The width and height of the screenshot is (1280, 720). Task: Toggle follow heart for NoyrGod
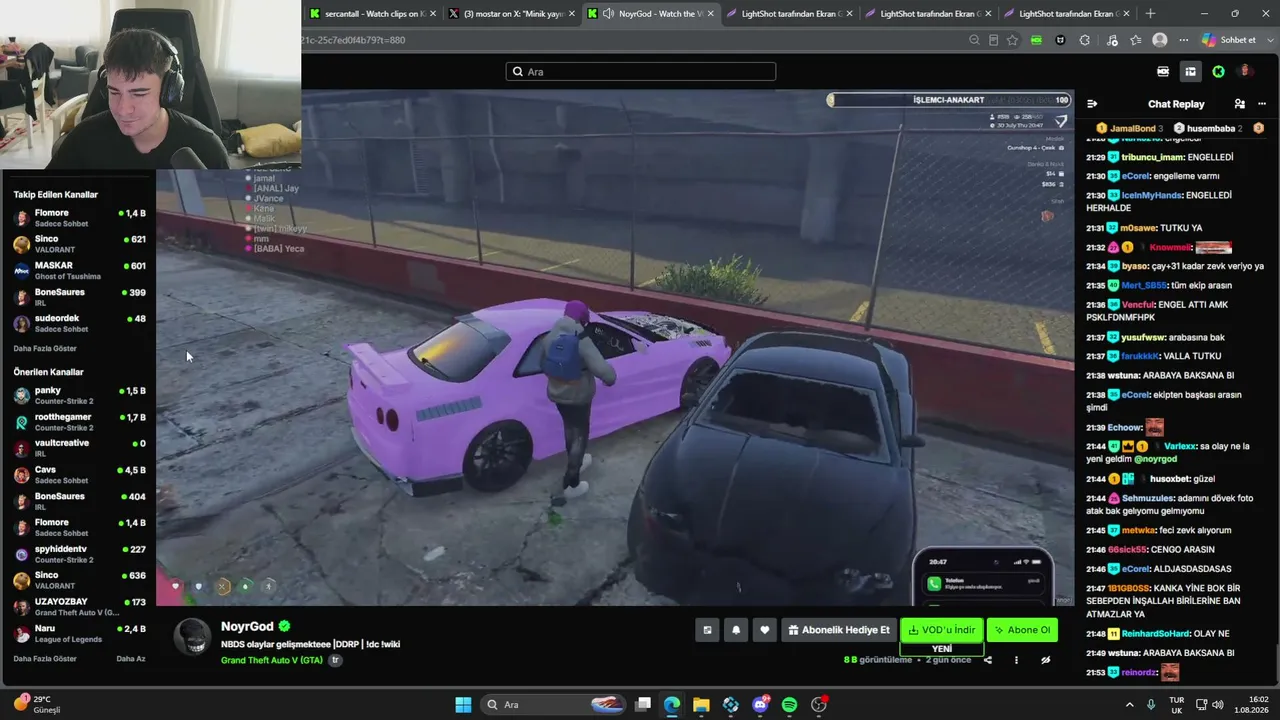click(x=765, y=630)
